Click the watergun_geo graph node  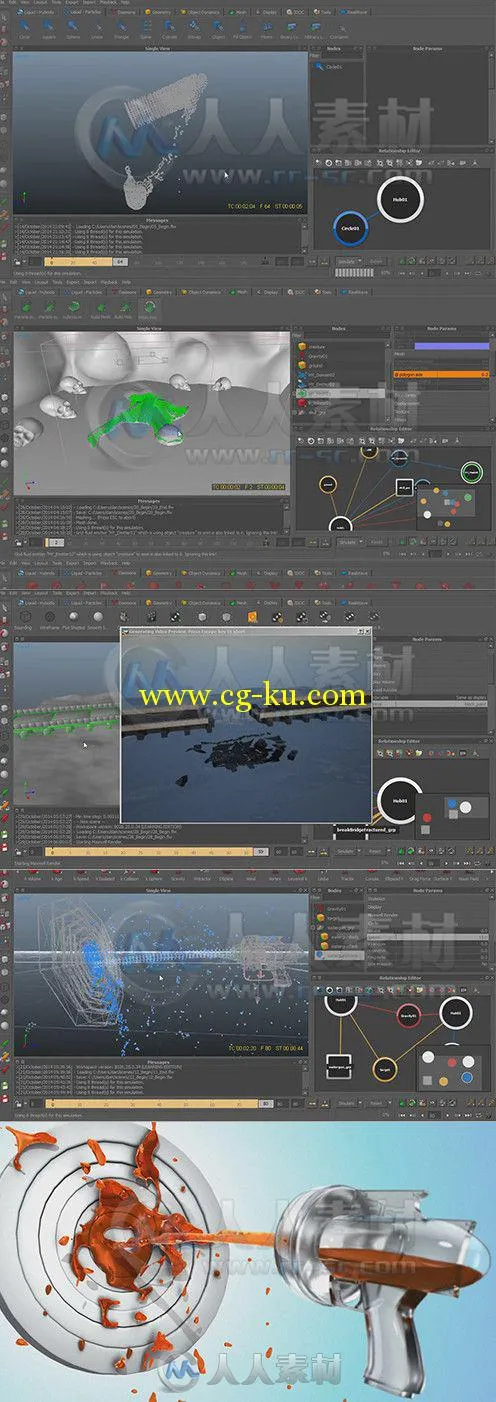coord(339,1066)
